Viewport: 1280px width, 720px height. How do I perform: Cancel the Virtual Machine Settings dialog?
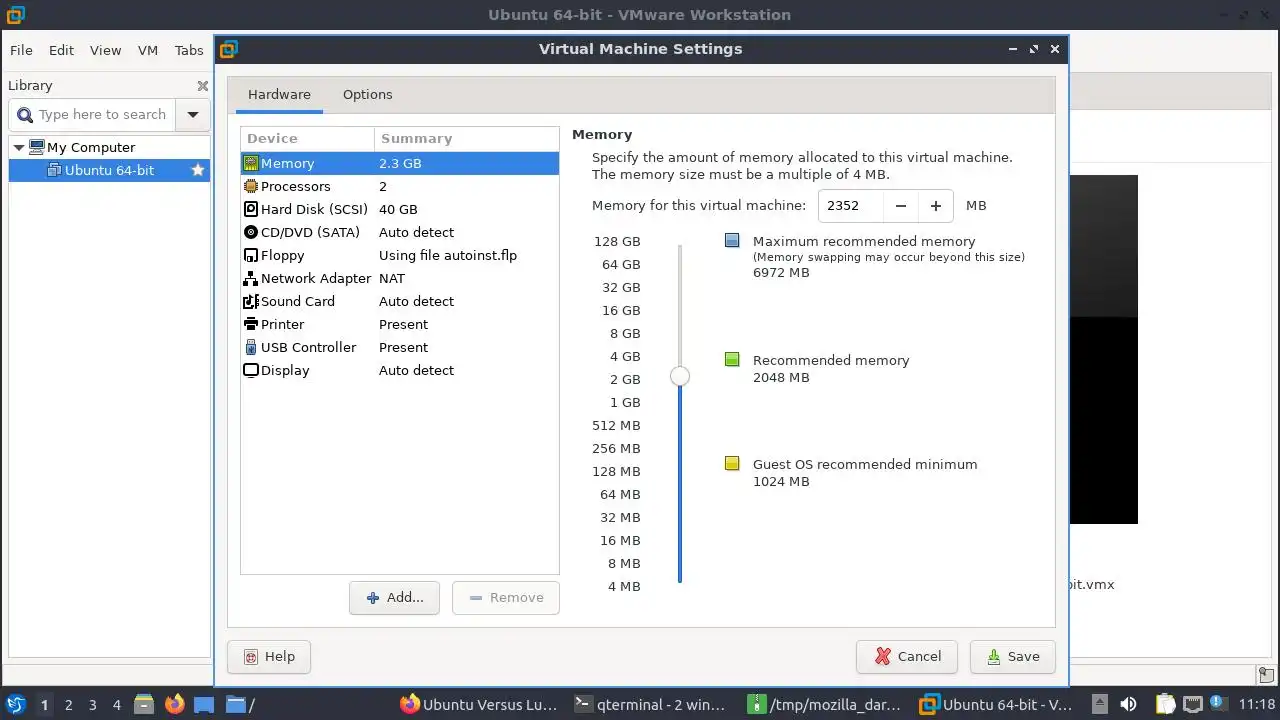point(907,656)
